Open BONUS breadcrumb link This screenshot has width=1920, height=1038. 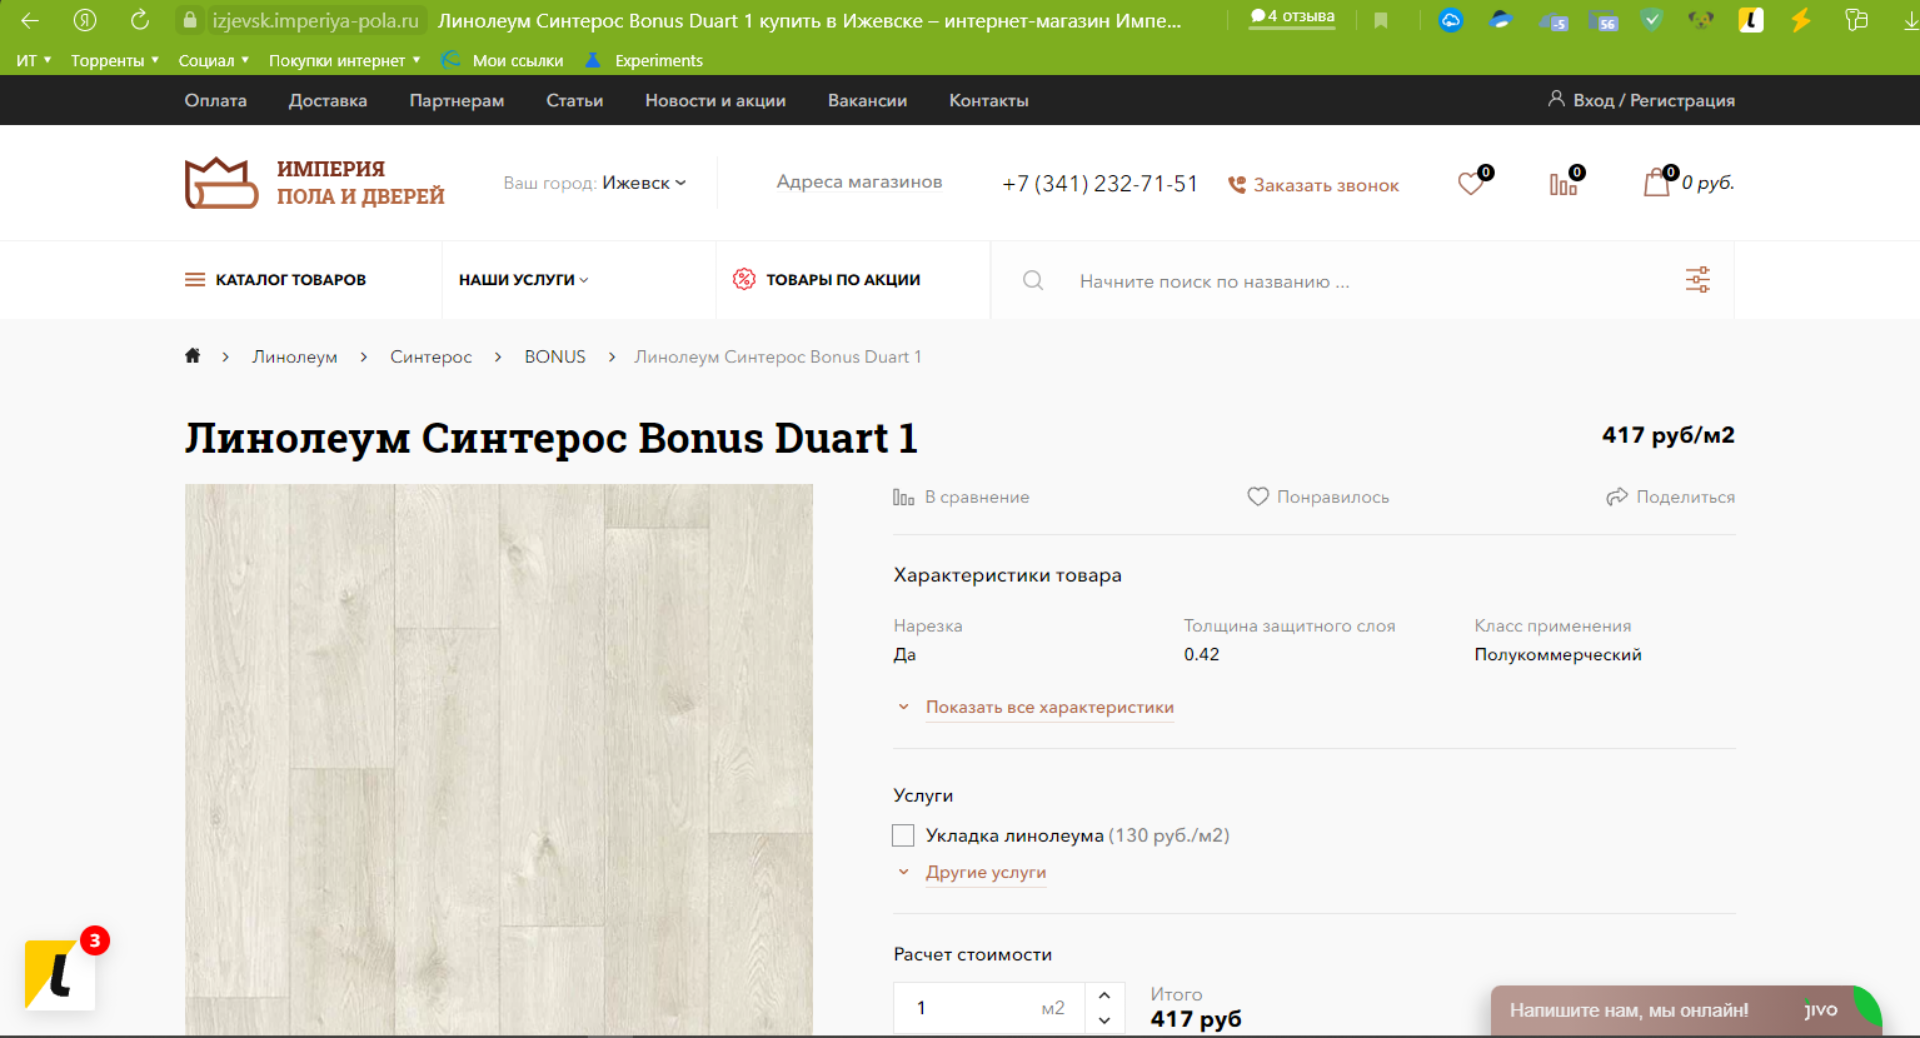555,357
